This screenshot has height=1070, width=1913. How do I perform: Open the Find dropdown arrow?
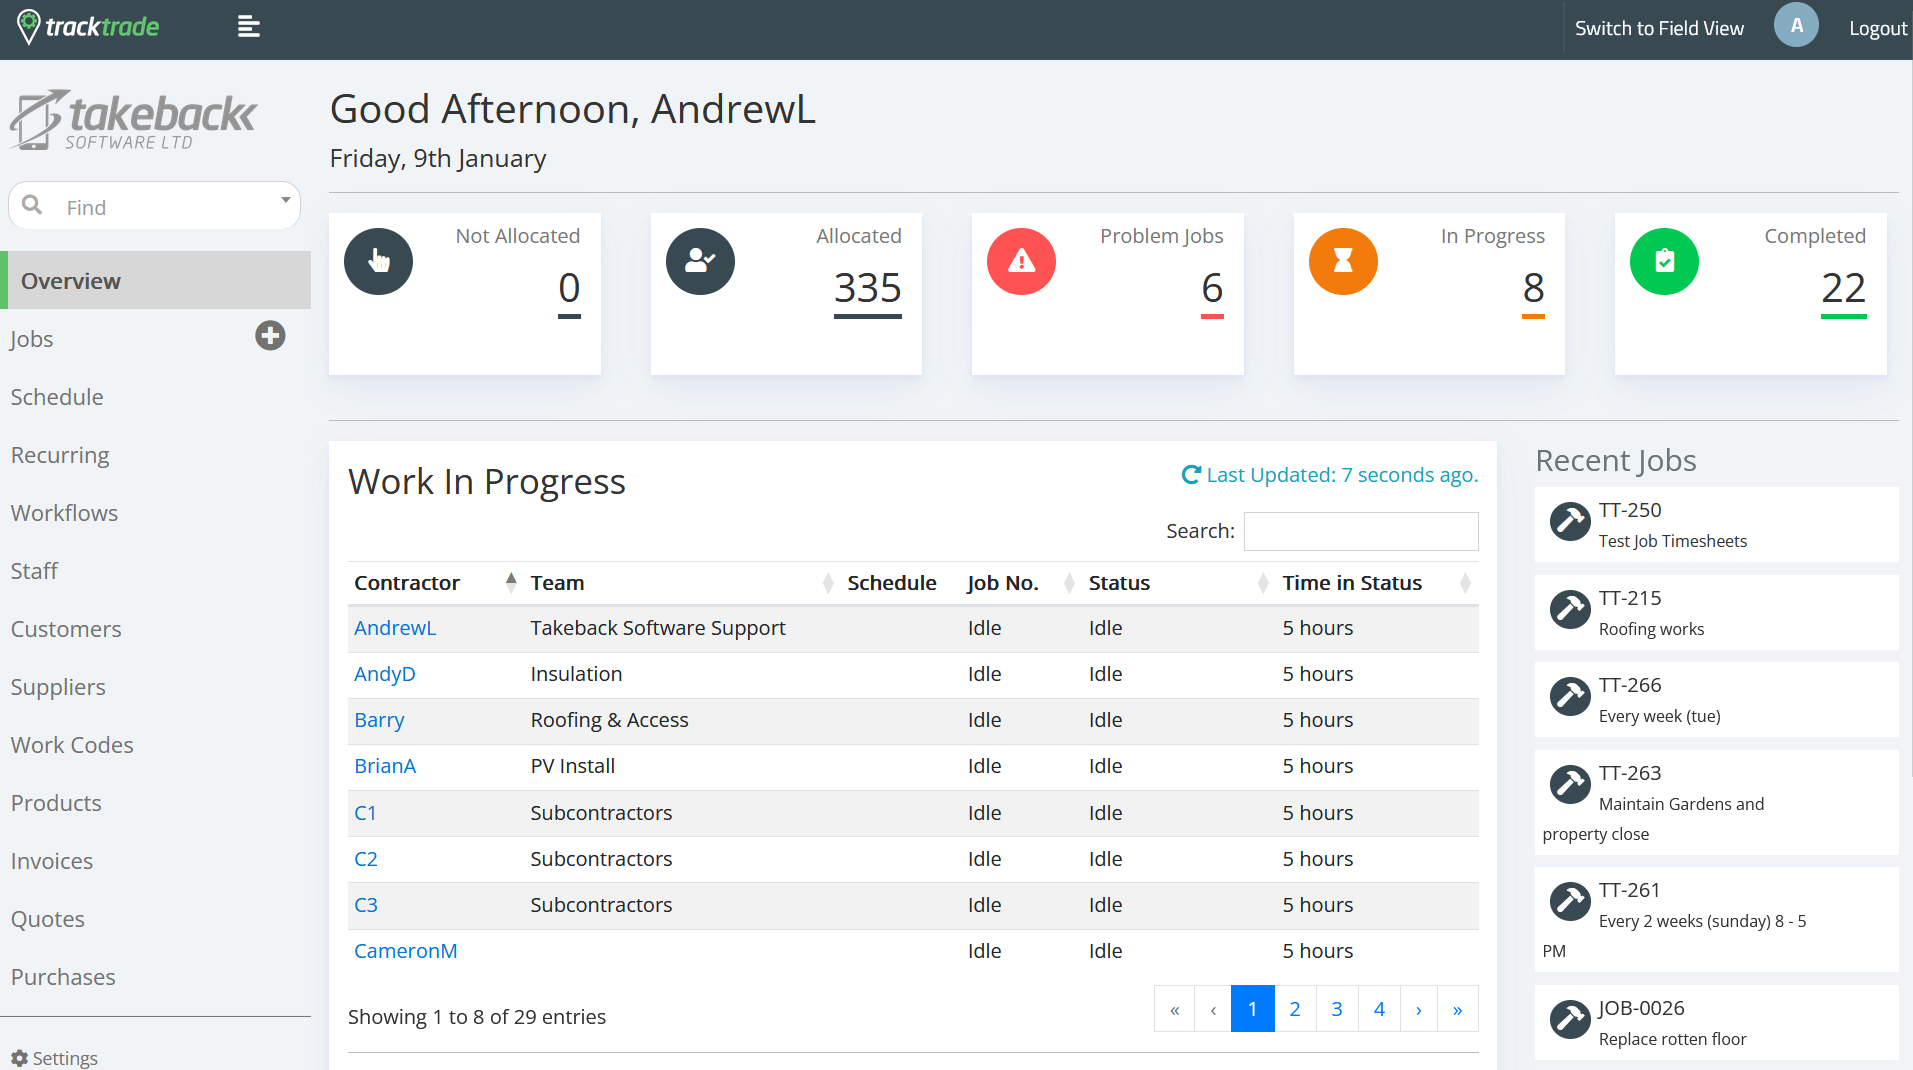285,200
